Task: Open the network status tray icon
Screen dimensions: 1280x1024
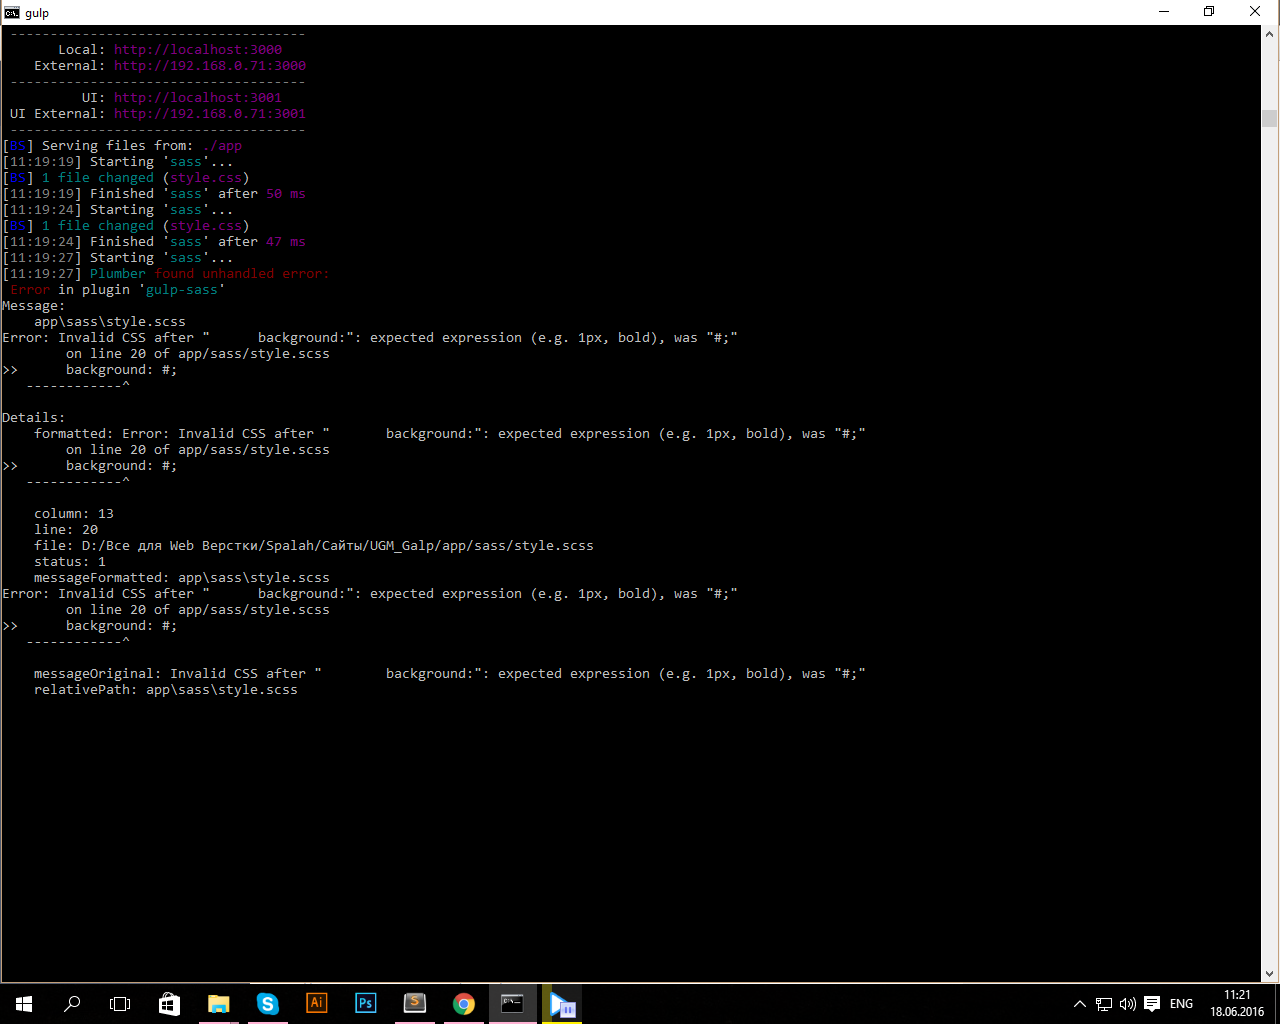Action: (x=1104, y=1004)
